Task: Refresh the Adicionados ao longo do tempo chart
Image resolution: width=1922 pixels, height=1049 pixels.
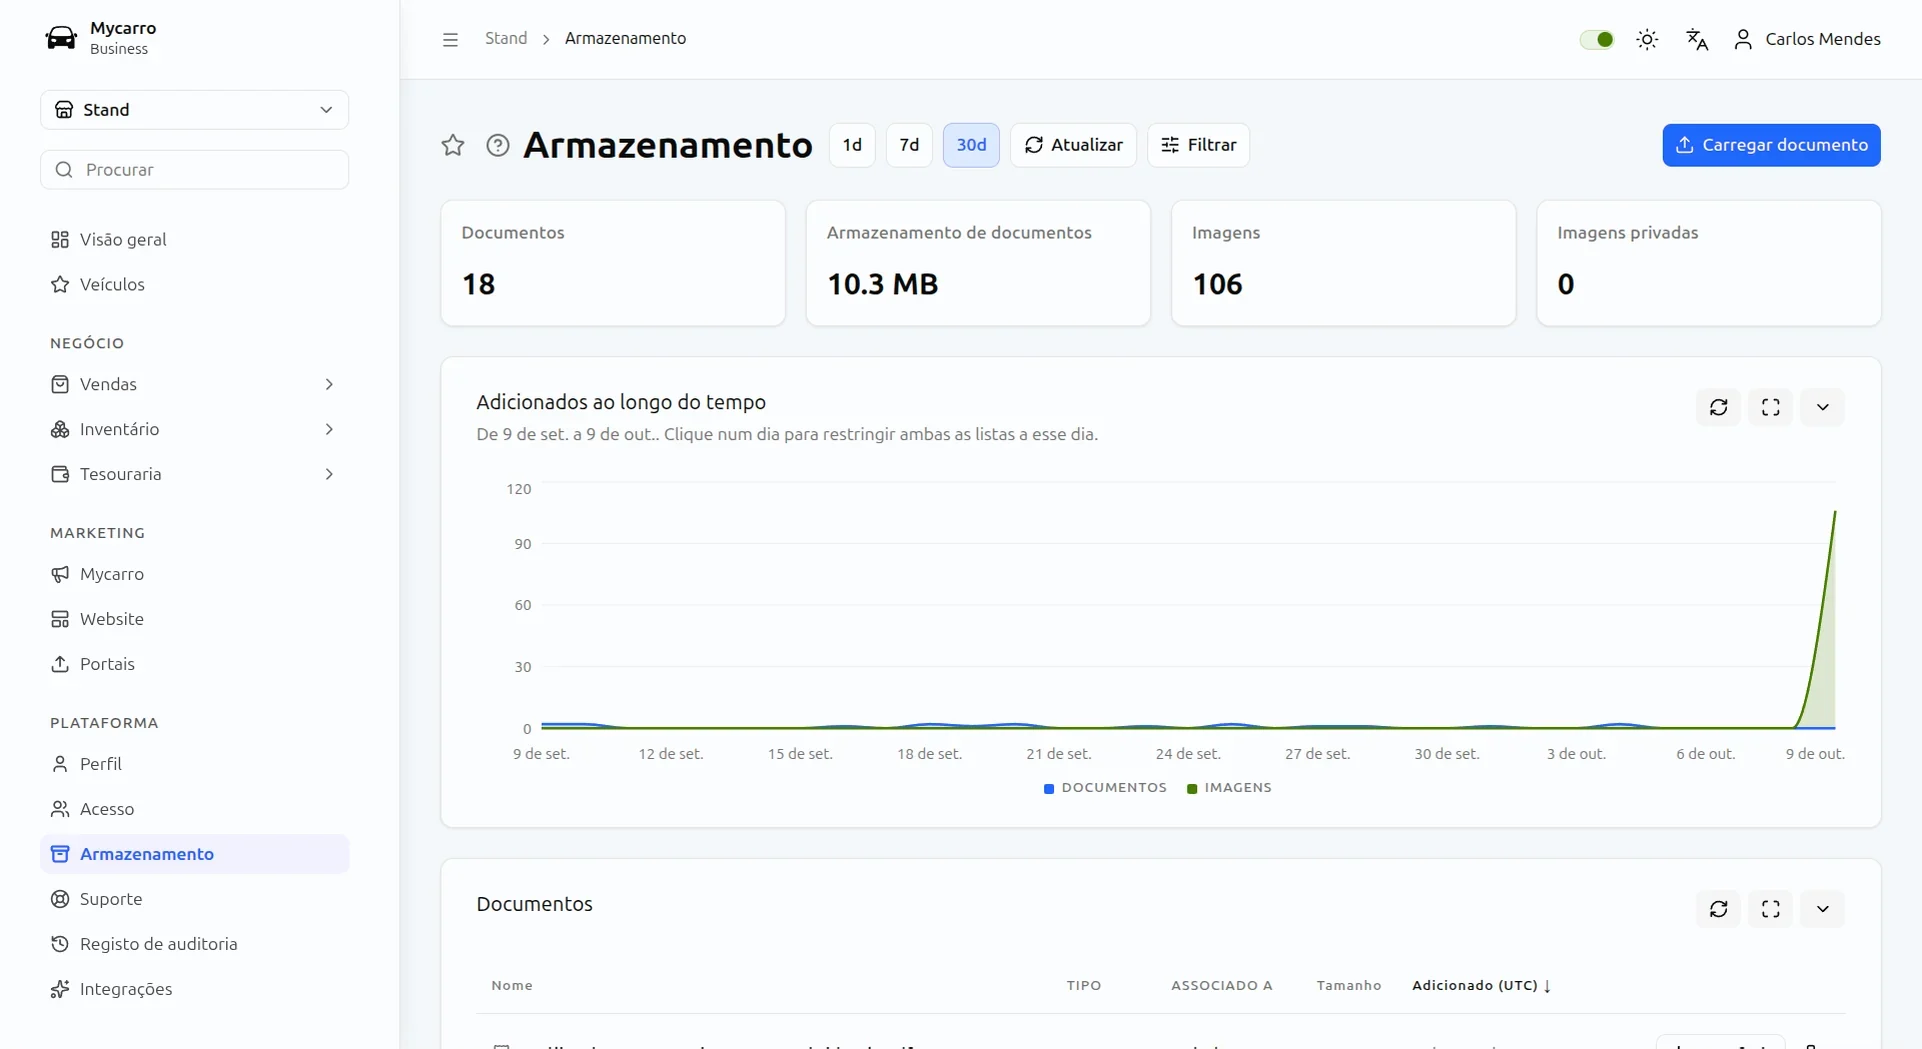Action: pos(1719,407)
